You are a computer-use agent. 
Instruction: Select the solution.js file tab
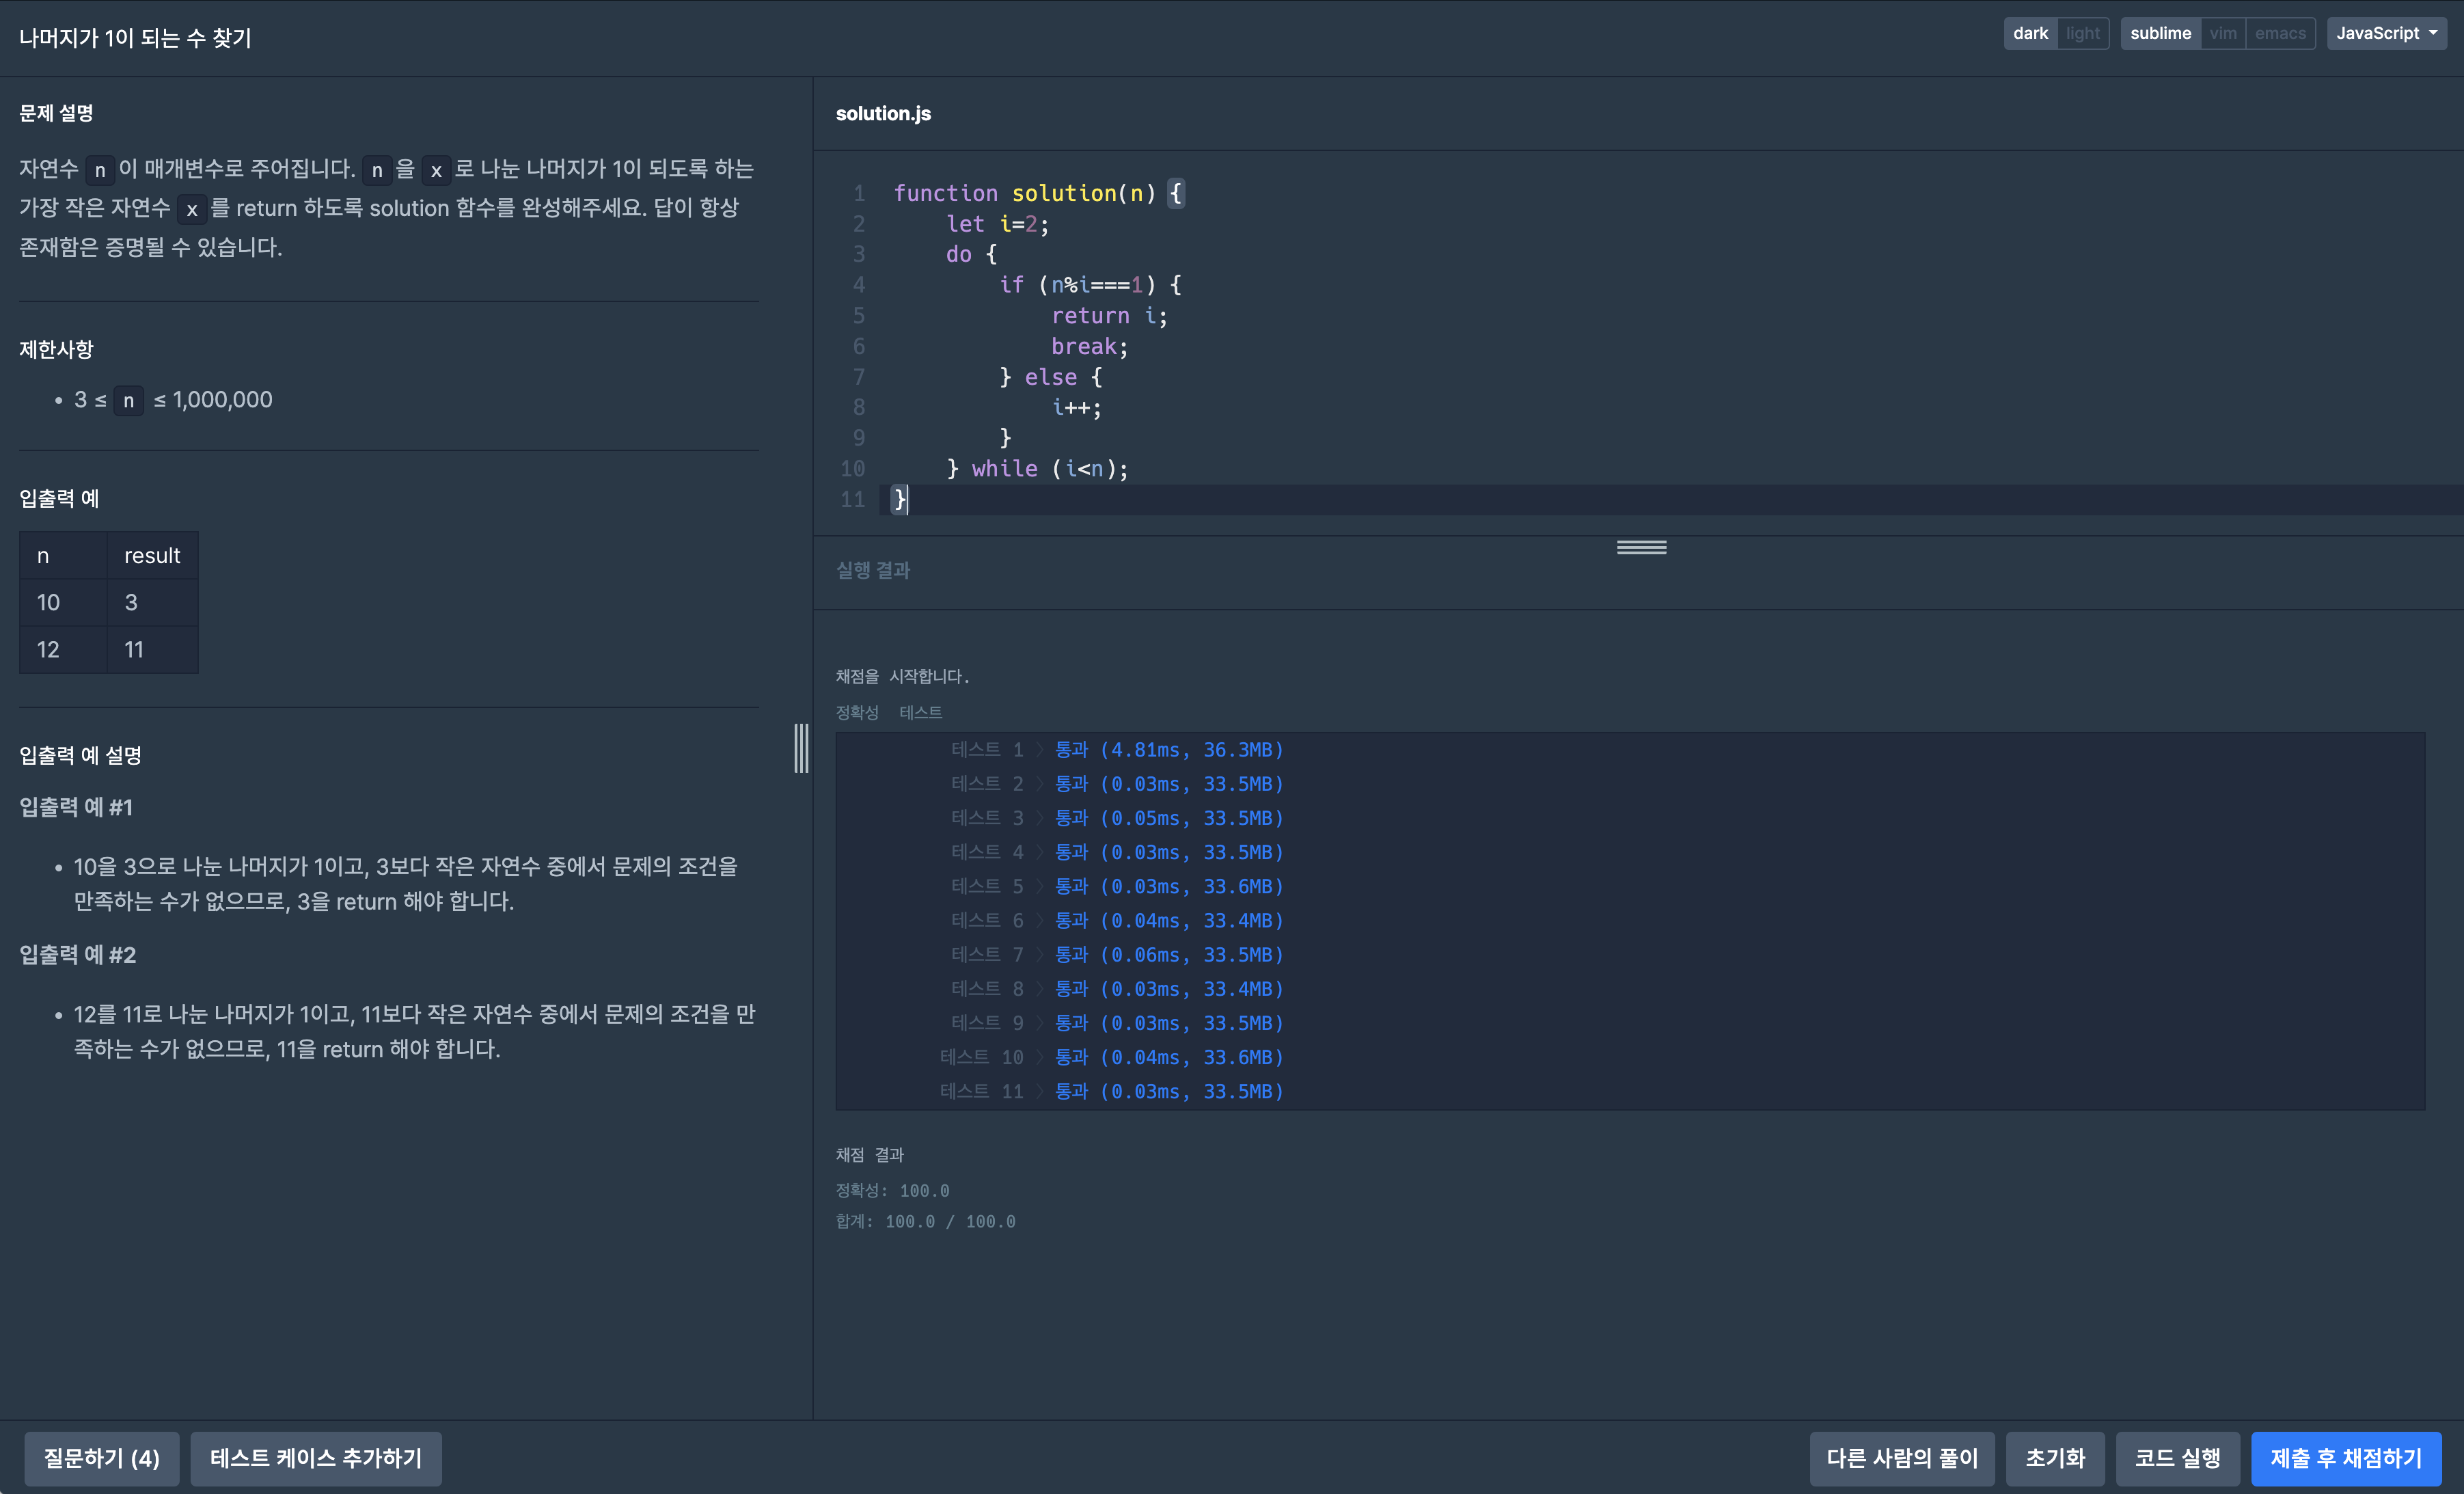pyautogui.click(x=883, y=114)
